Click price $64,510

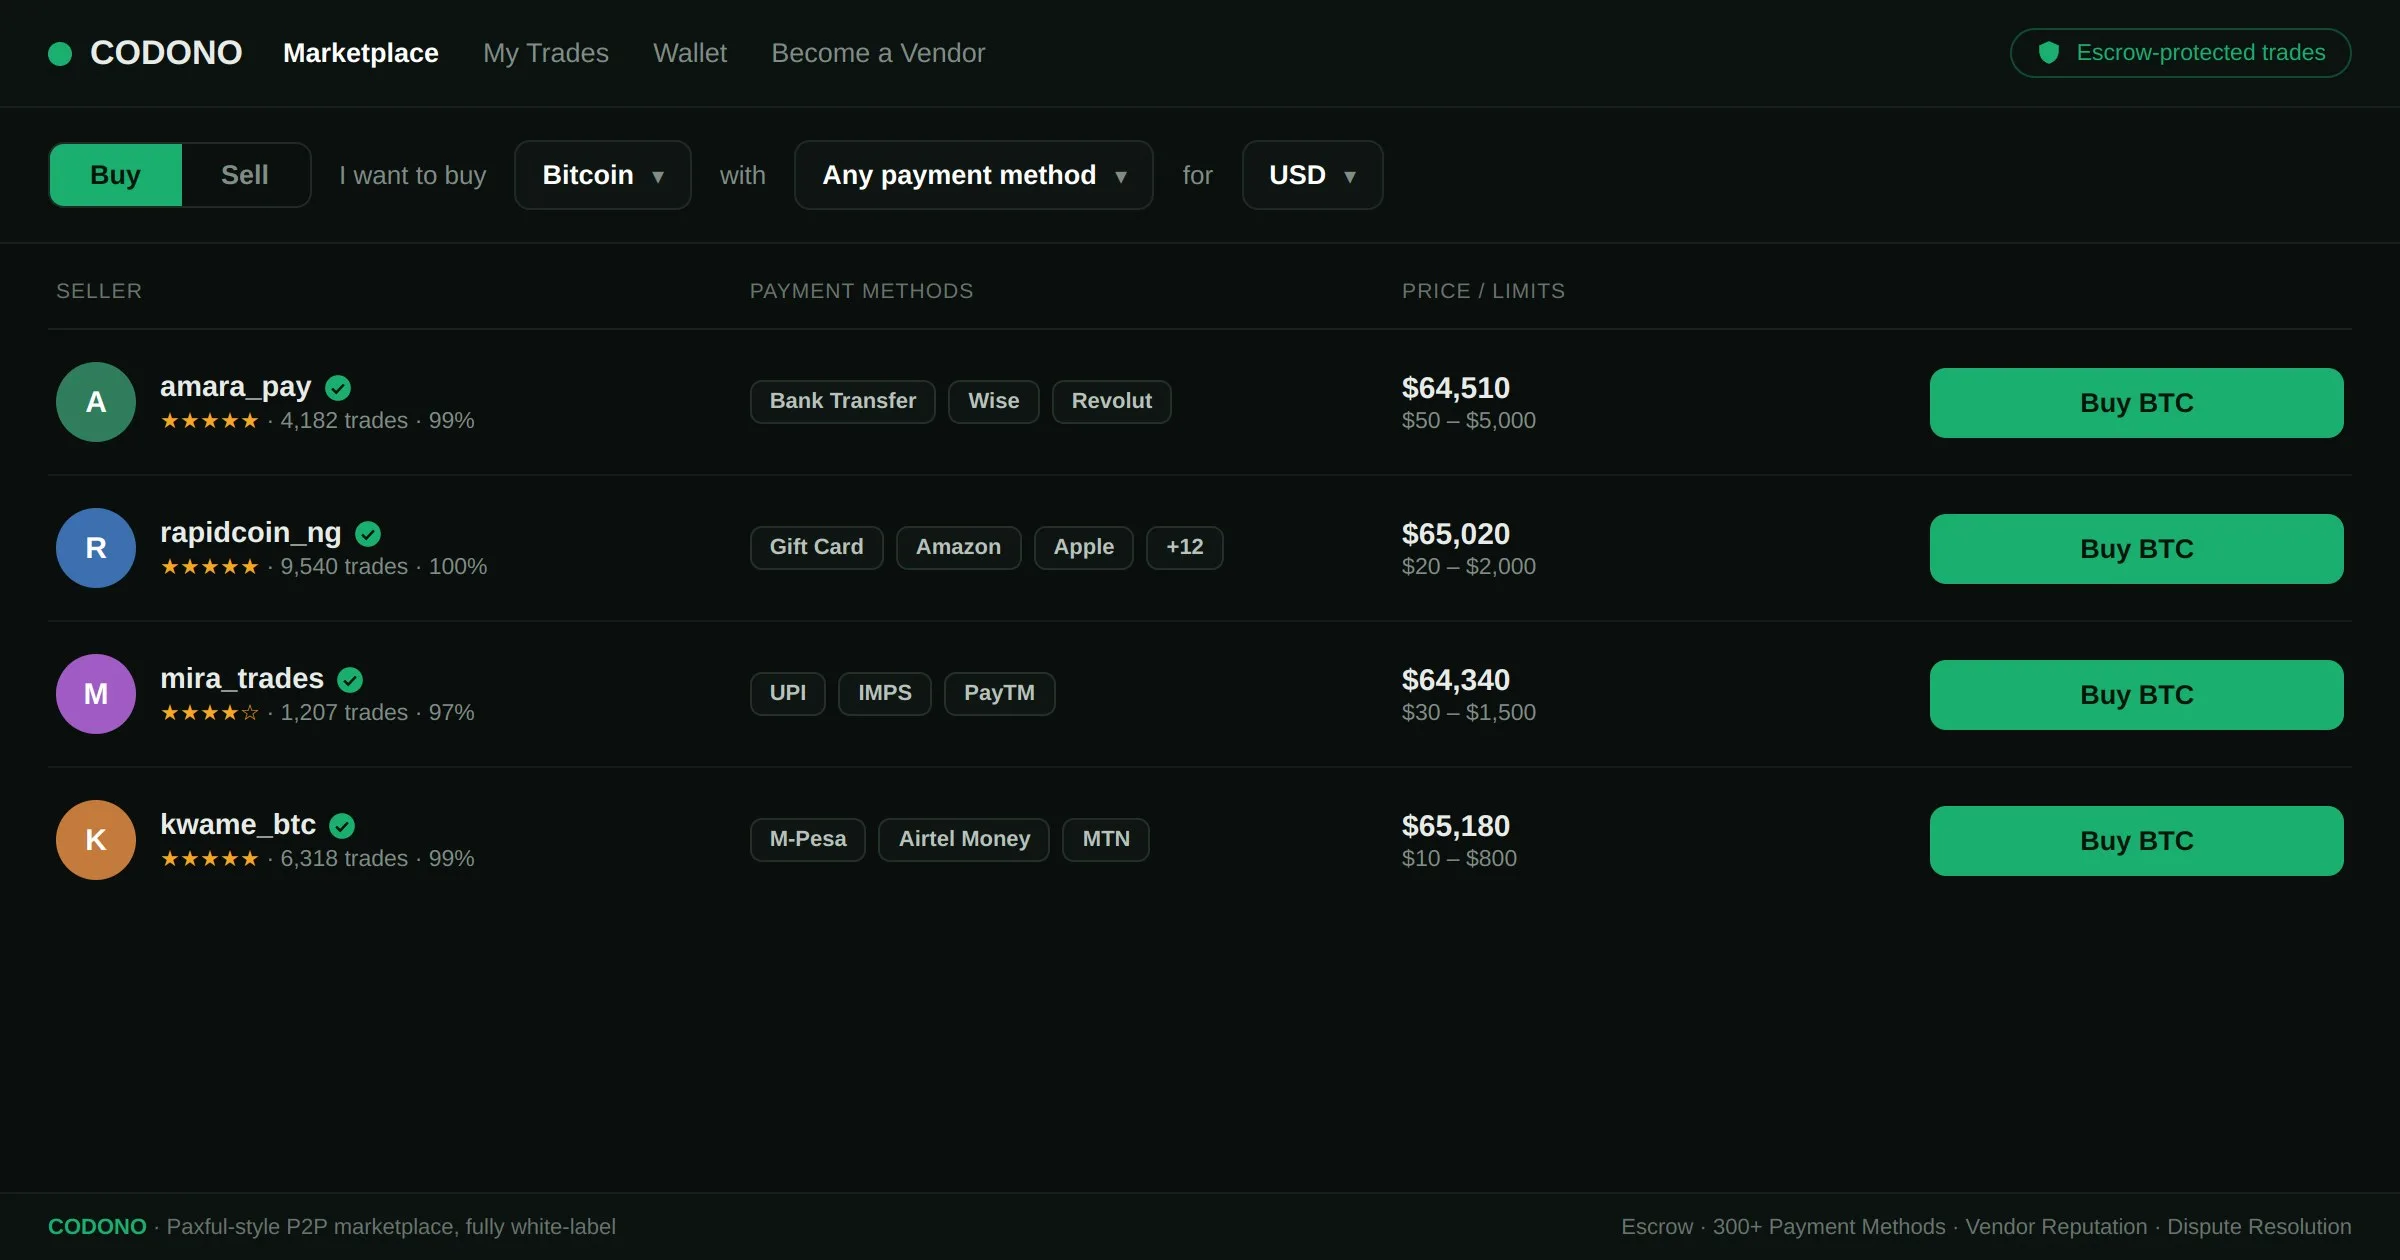point(1456,388)
